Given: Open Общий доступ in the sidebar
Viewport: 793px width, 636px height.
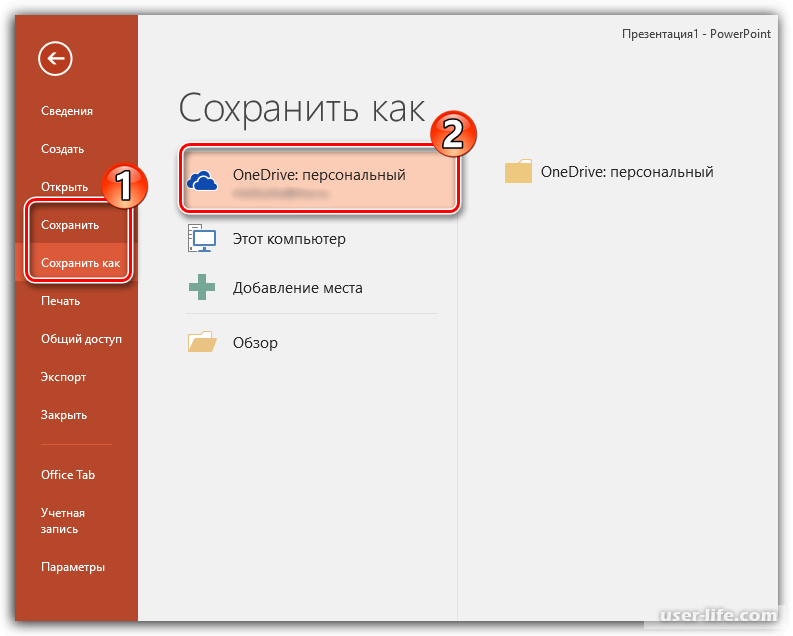Looking at the screenshot, I should click(x=81, y=339).
